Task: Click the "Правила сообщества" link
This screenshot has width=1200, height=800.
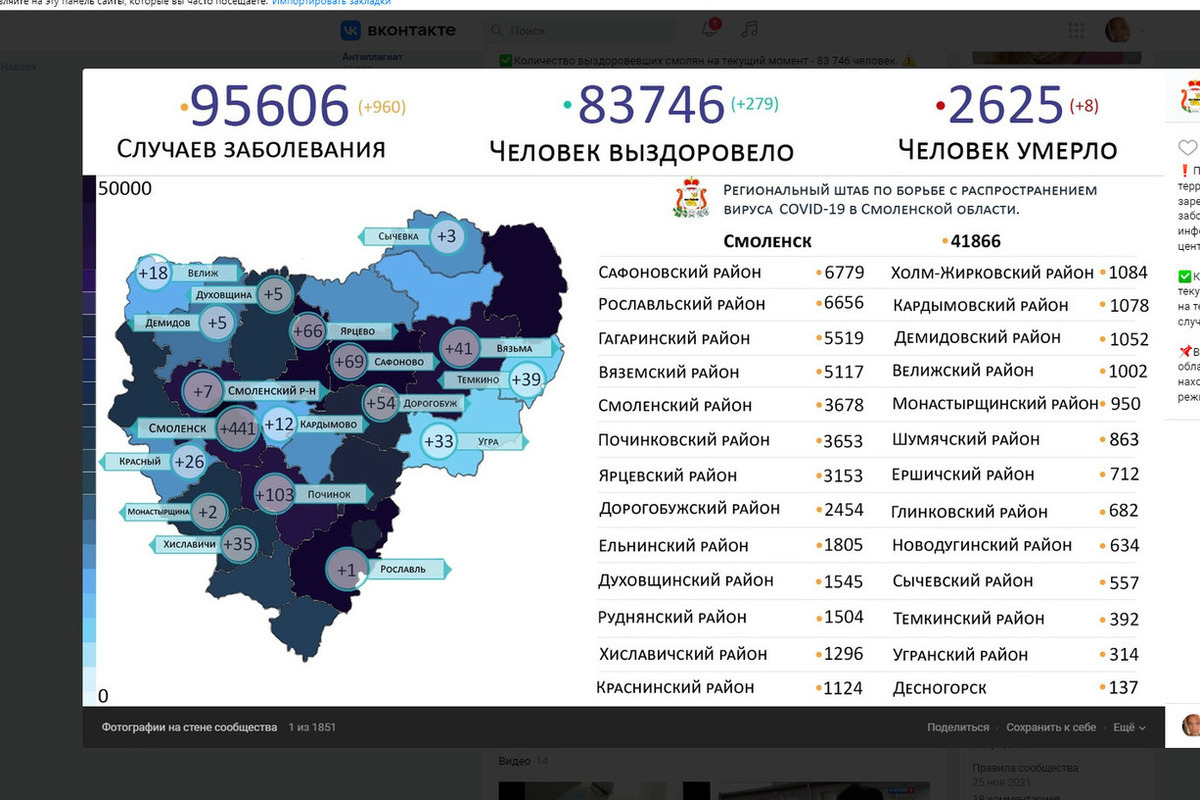Action: tap(1025, 768)
